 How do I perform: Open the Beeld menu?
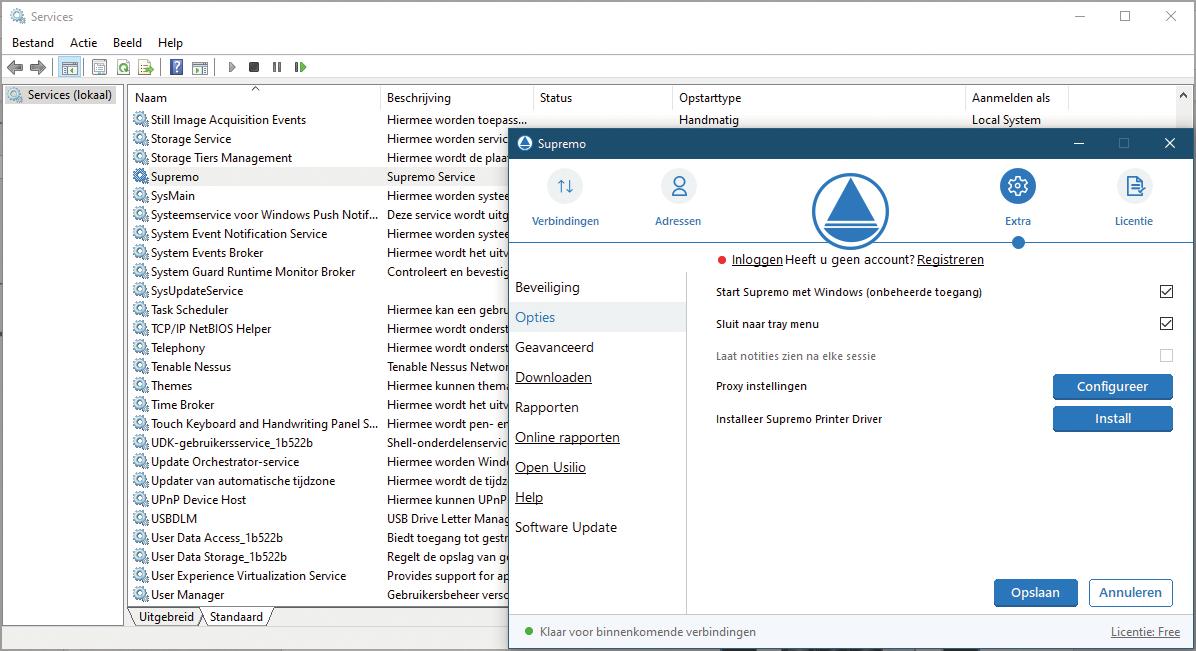[127, 43]
